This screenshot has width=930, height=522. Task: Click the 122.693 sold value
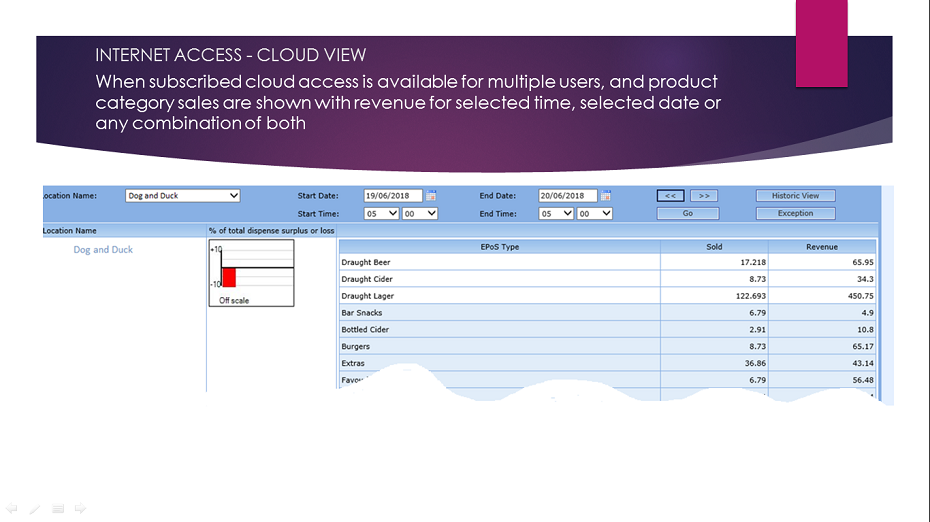click(x=751, y=296)
